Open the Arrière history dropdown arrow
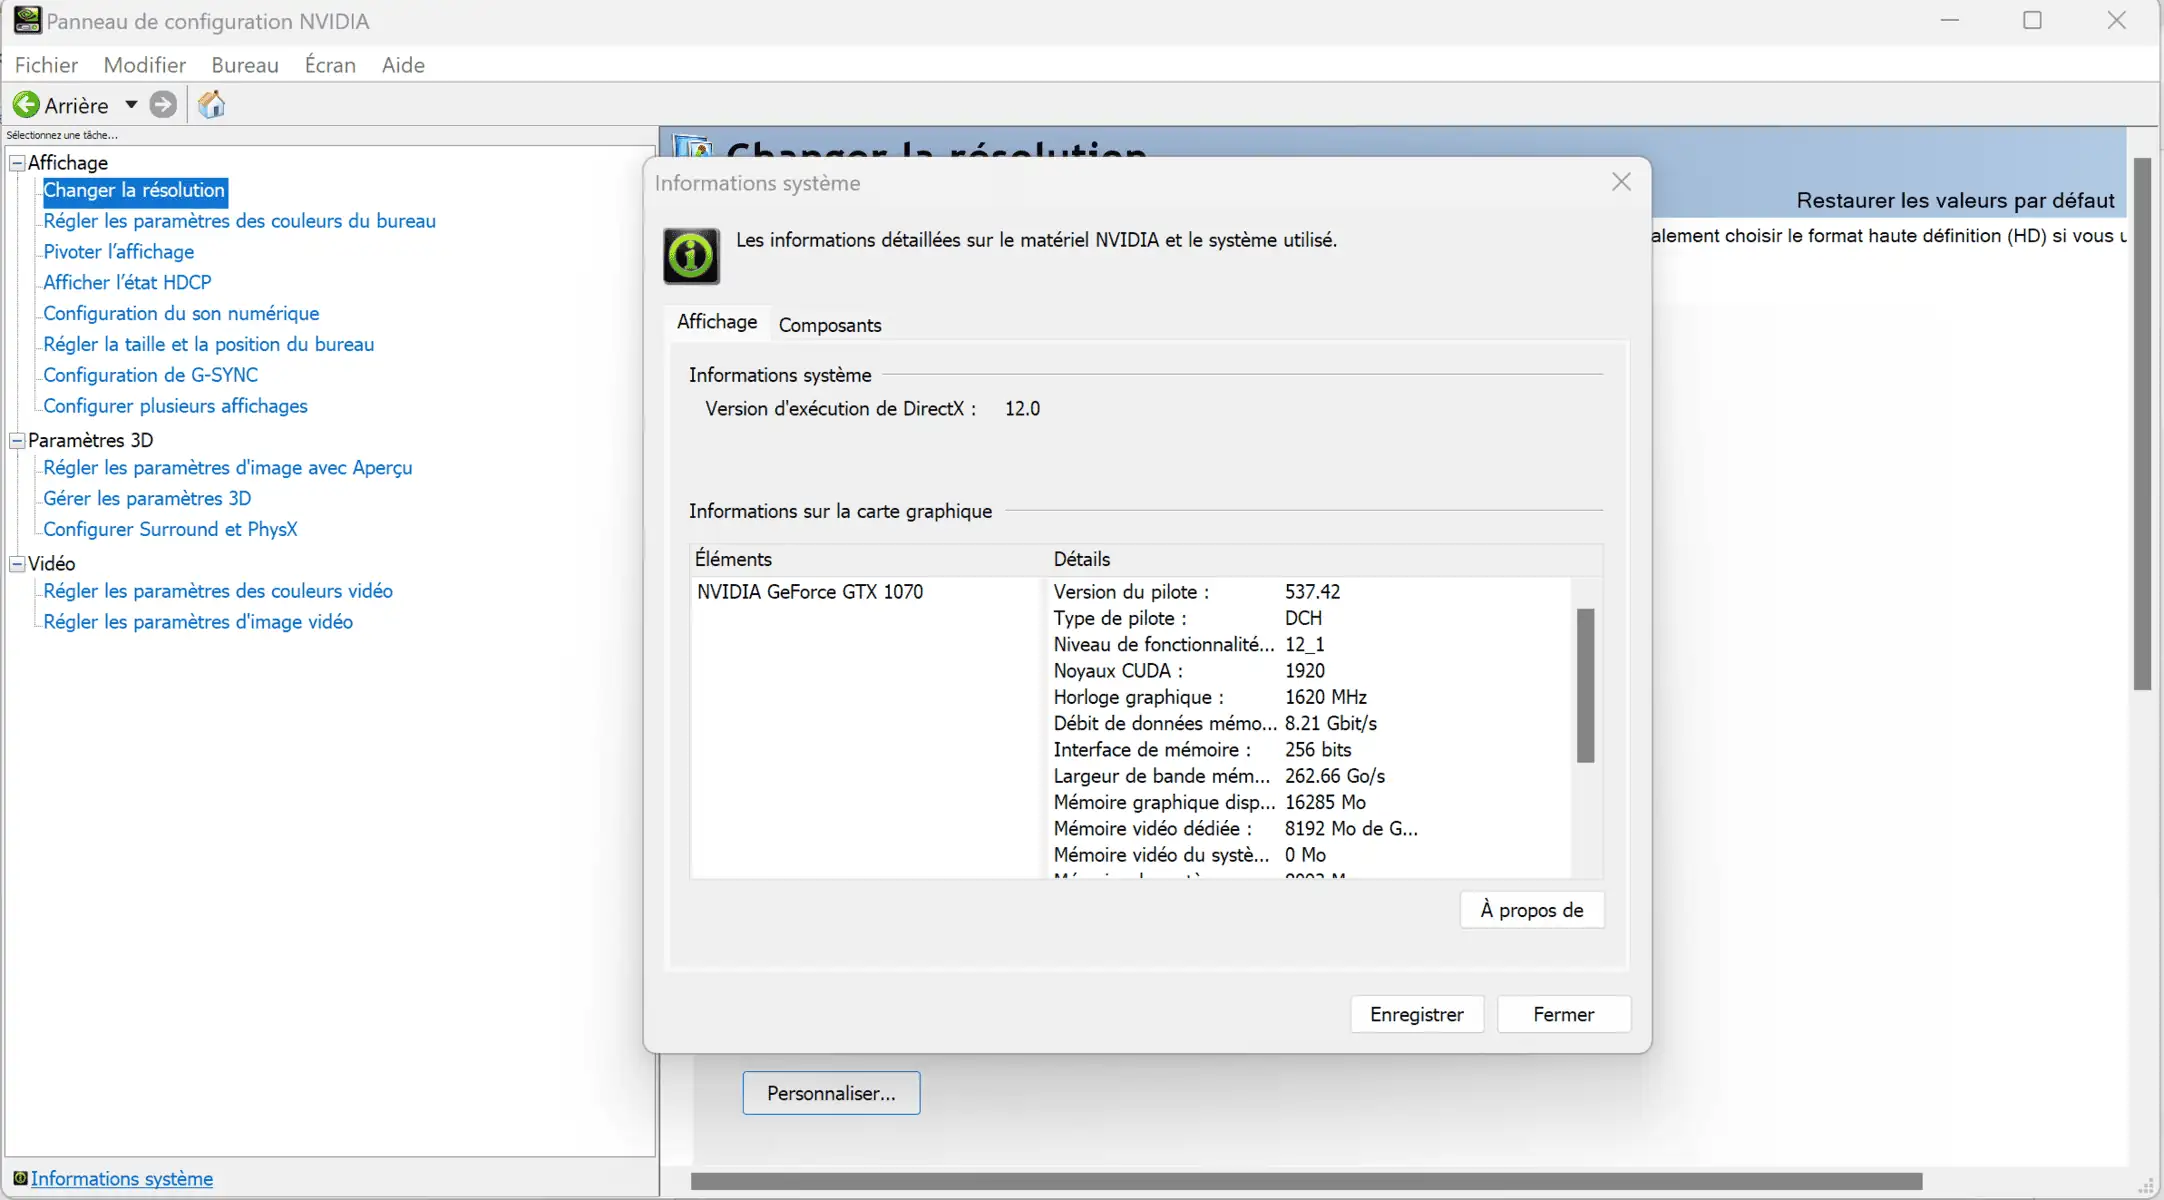The height and width of the screenshot is (1200, 2164). [131, 105]
